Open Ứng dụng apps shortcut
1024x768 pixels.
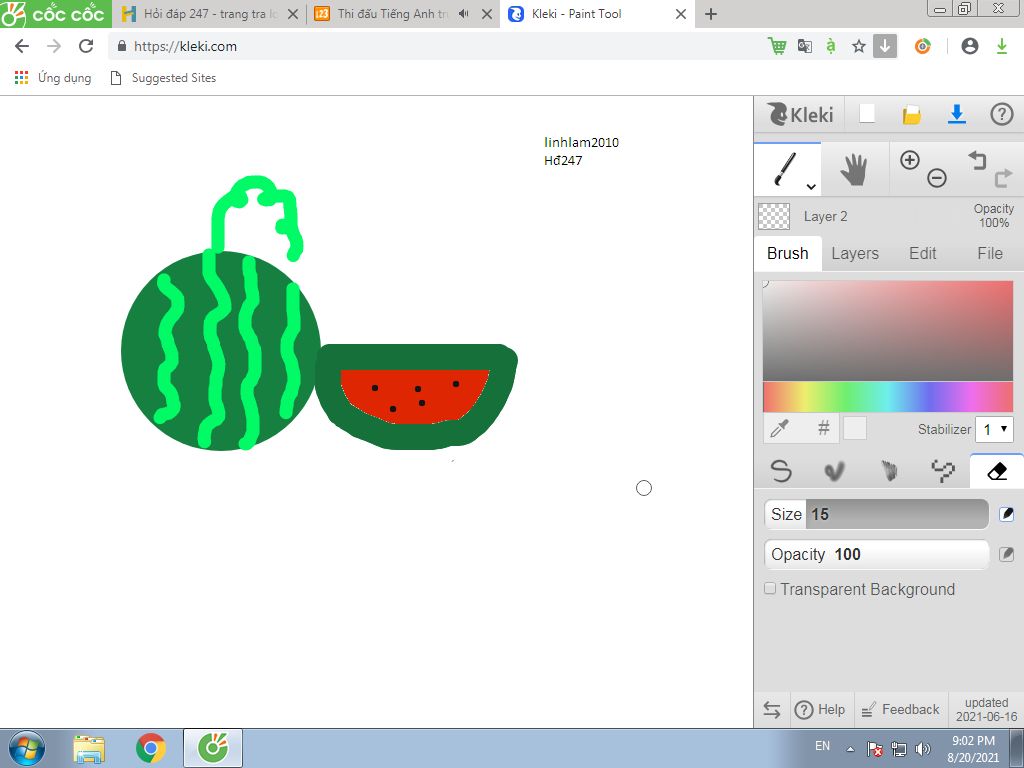pos(53,78)
